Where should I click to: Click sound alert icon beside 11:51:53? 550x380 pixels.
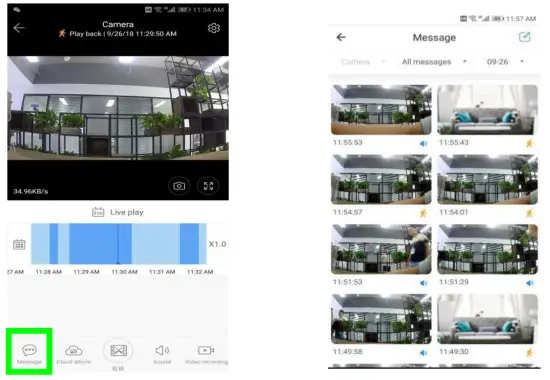point(424,283)
